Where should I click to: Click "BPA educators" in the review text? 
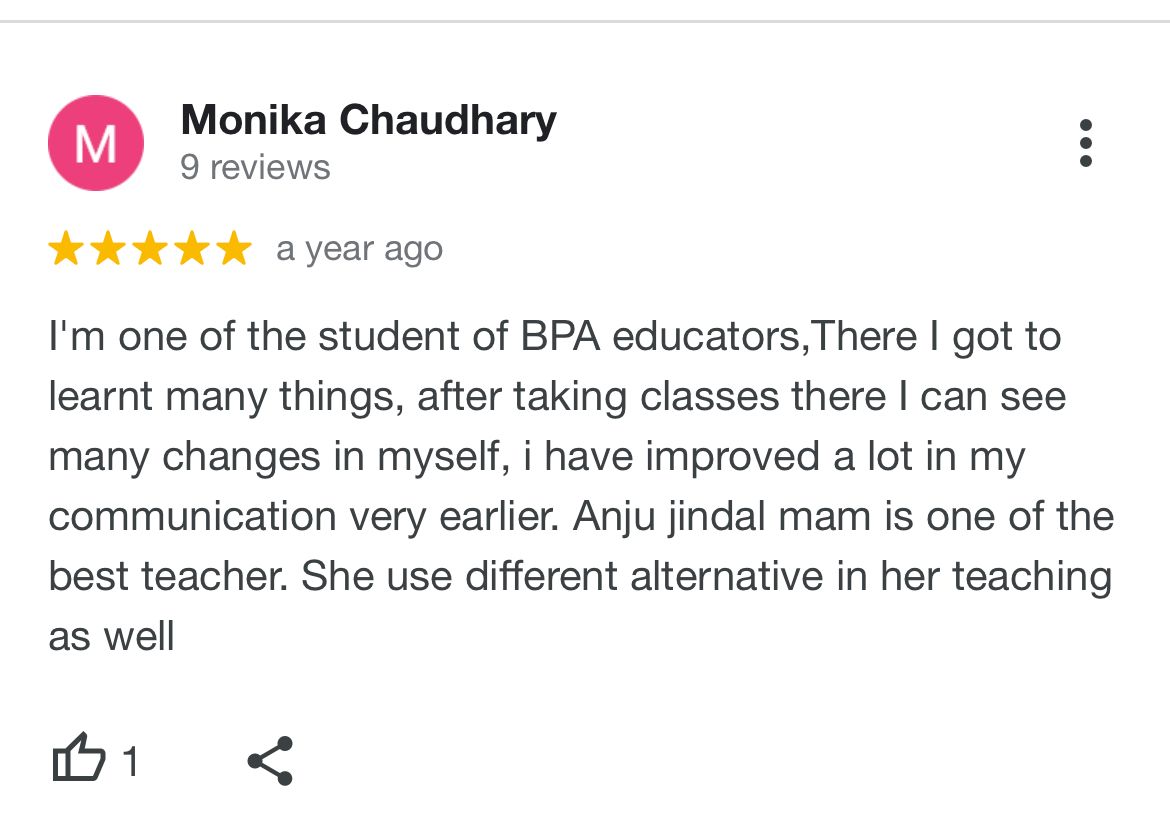point(660,337)
